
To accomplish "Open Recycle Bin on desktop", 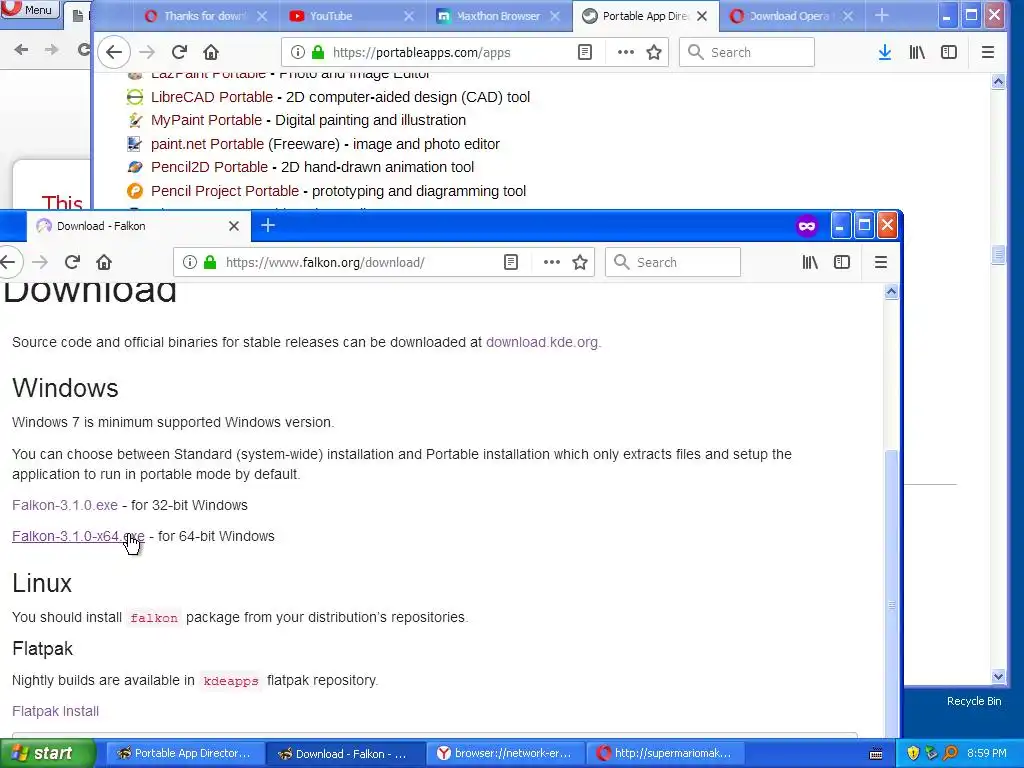I will point(974,701).
